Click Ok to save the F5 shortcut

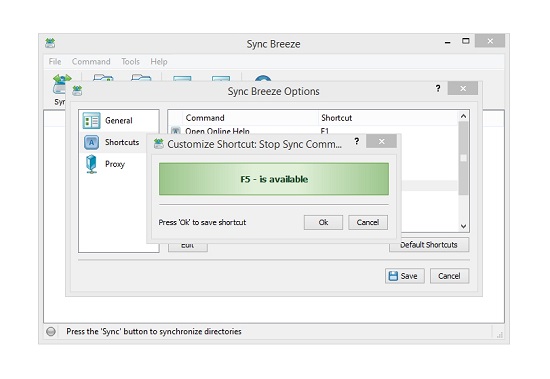coord(323,222)
